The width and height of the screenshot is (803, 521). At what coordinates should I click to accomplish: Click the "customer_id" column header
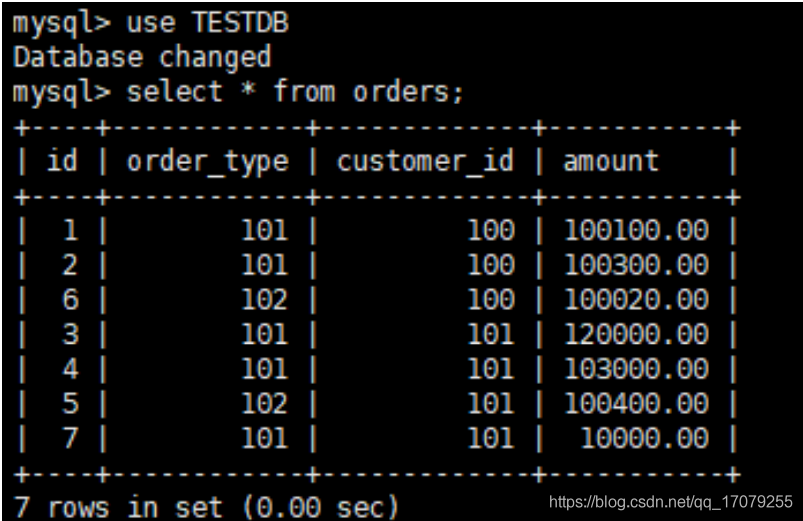click(425, 161)
